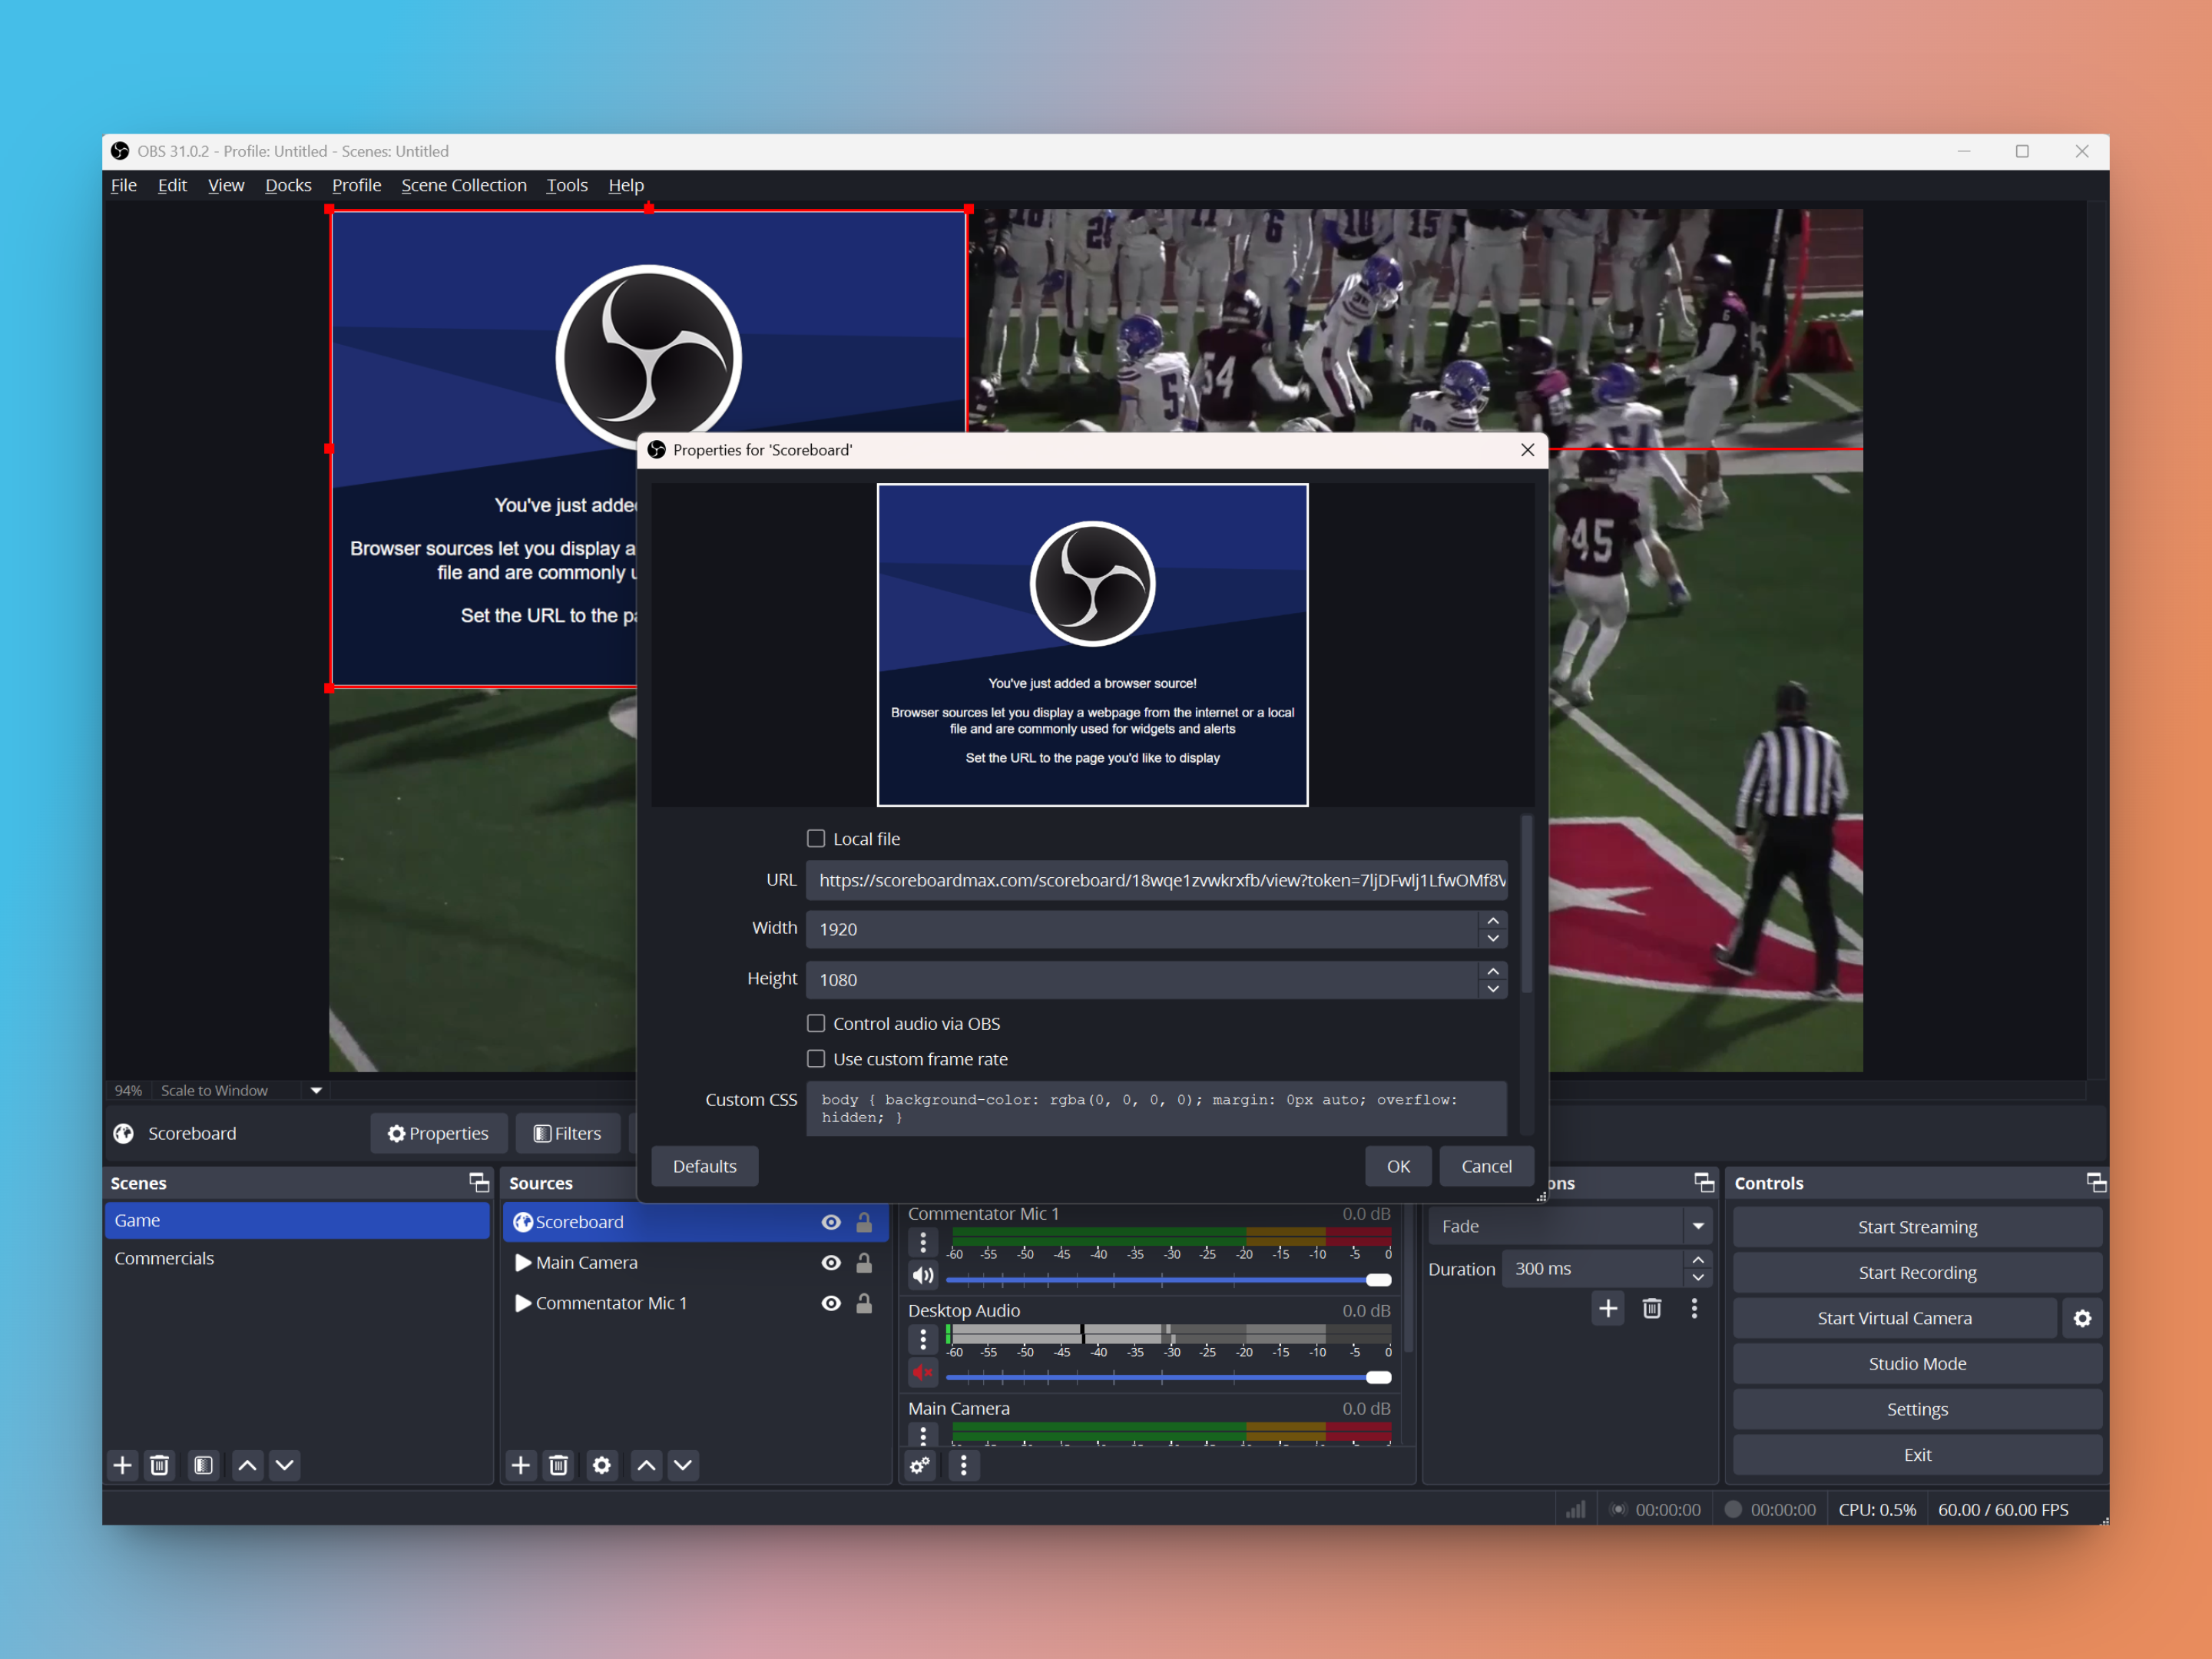The width and height of the screenshot is (2212, 1659).
Task: Open the Tools menu
Action: 567,185
